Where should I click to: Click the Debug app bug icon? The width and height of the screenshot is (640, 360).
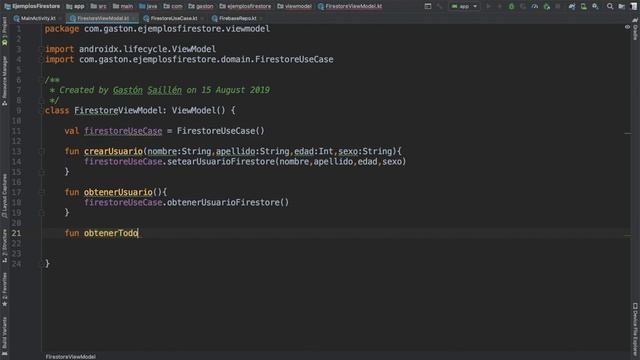pyautogui.click(x=511, y=6)
